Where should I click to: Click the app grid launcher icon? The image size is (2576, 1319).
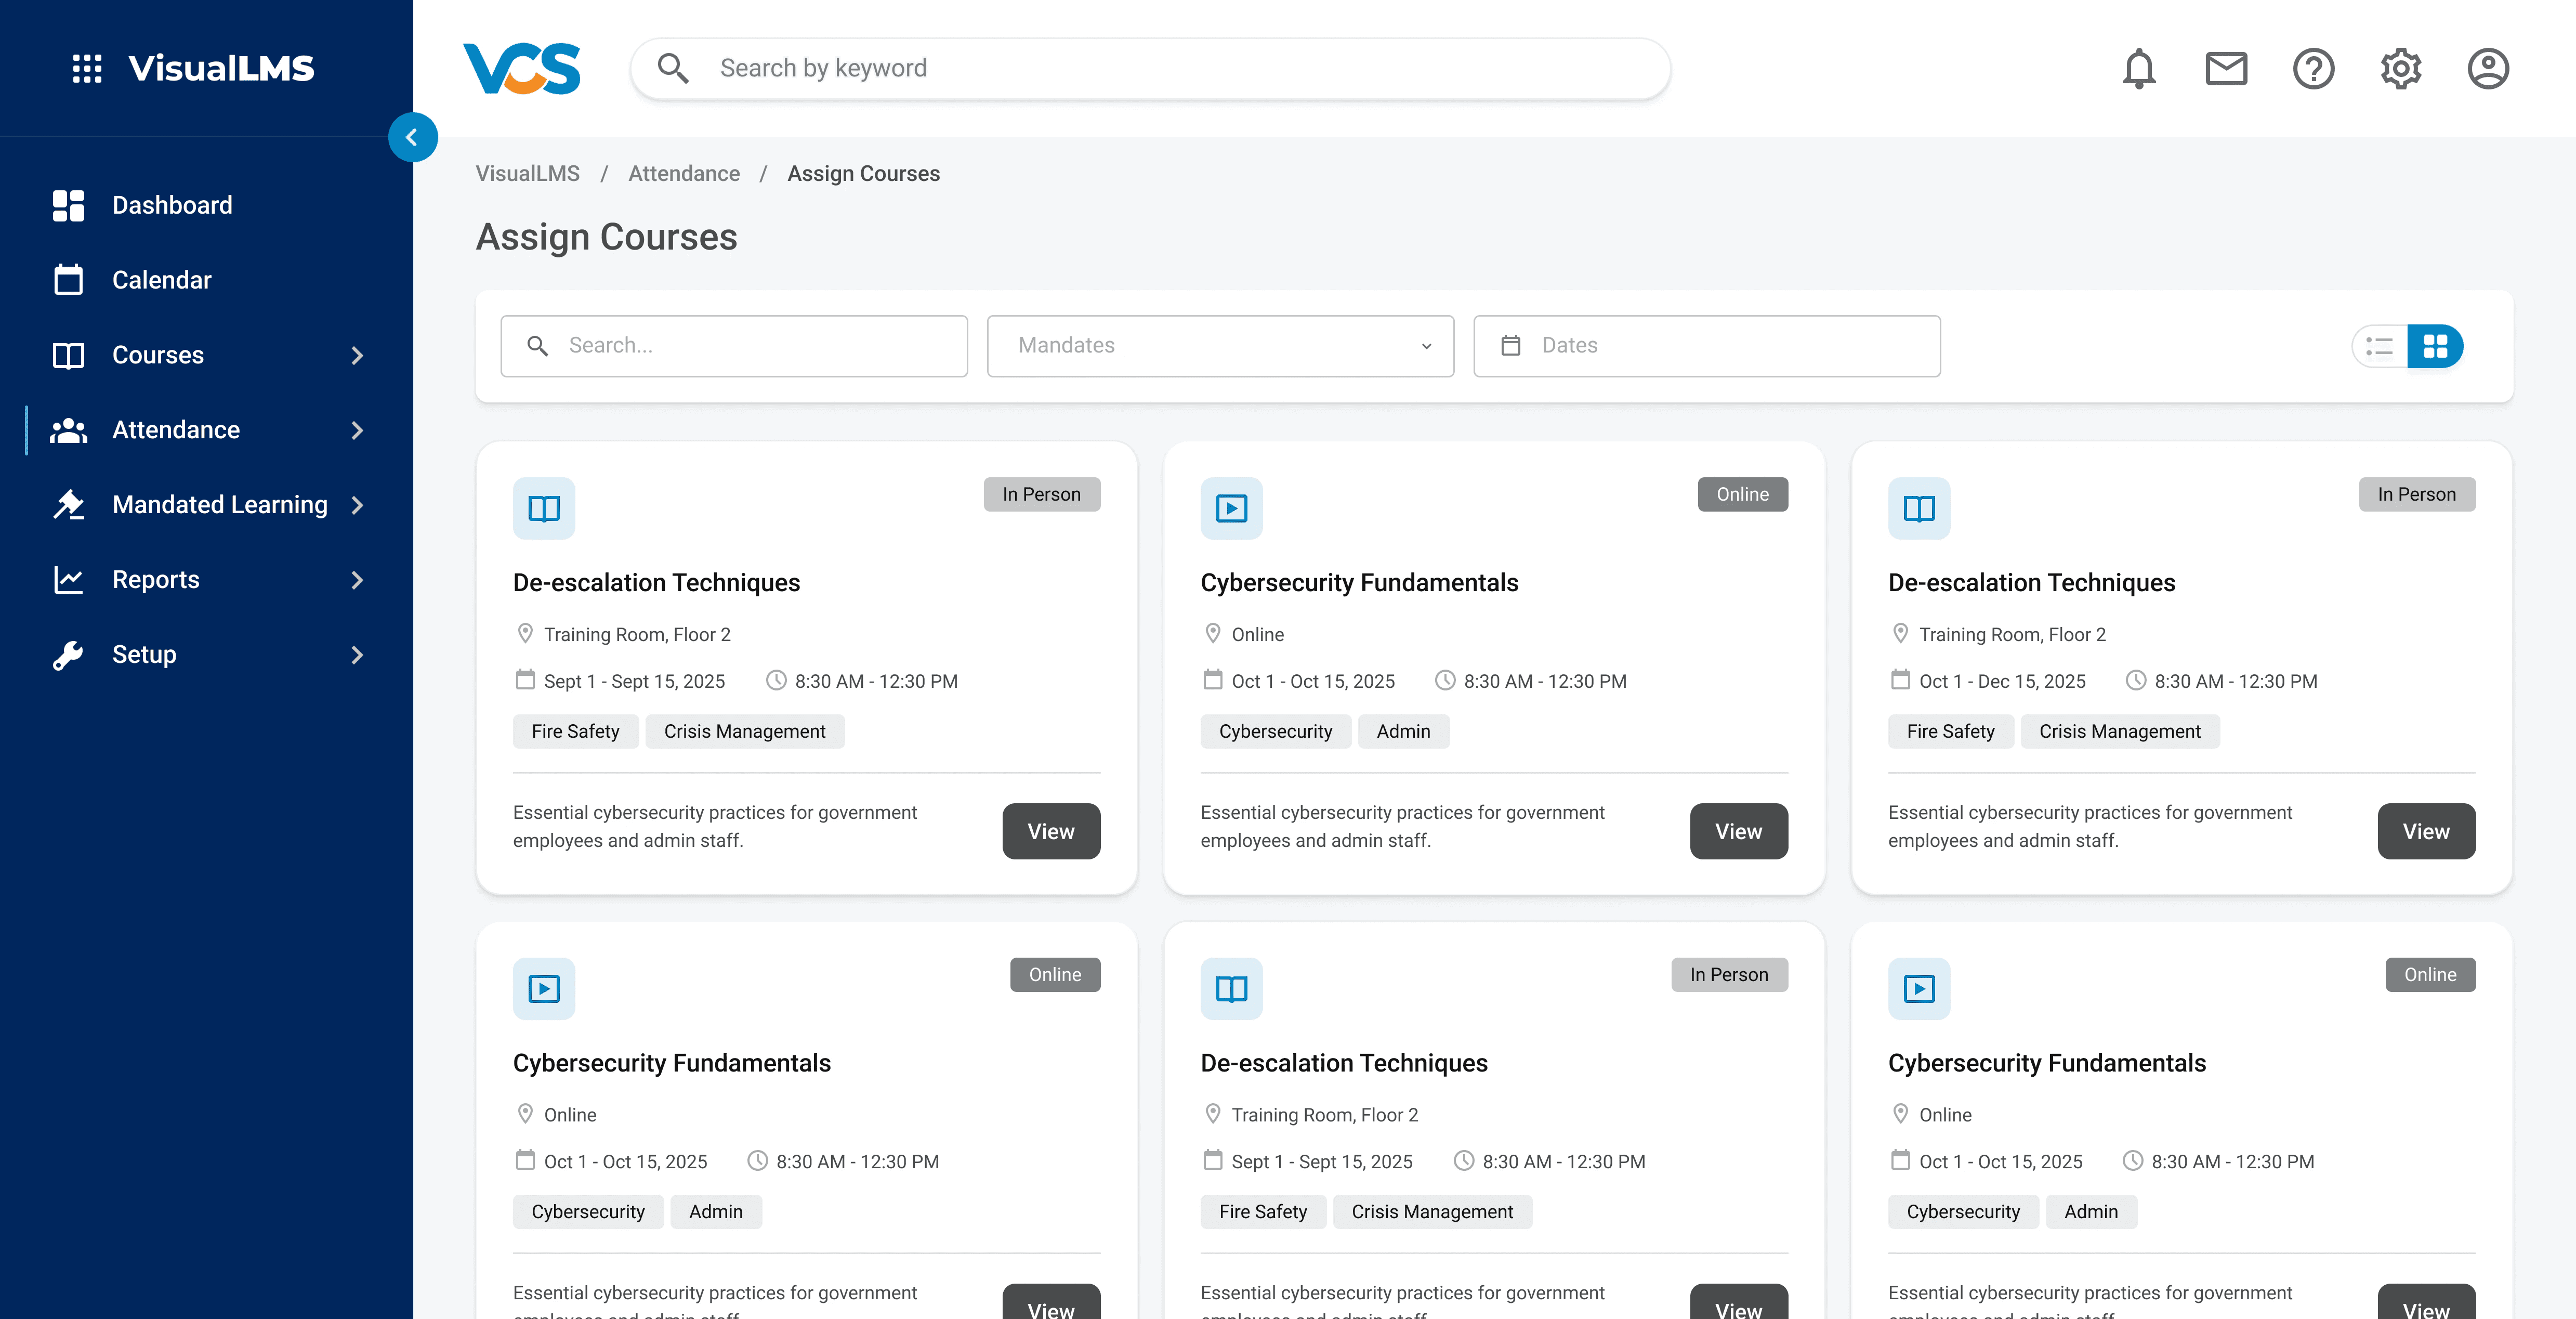click(87, 68)
